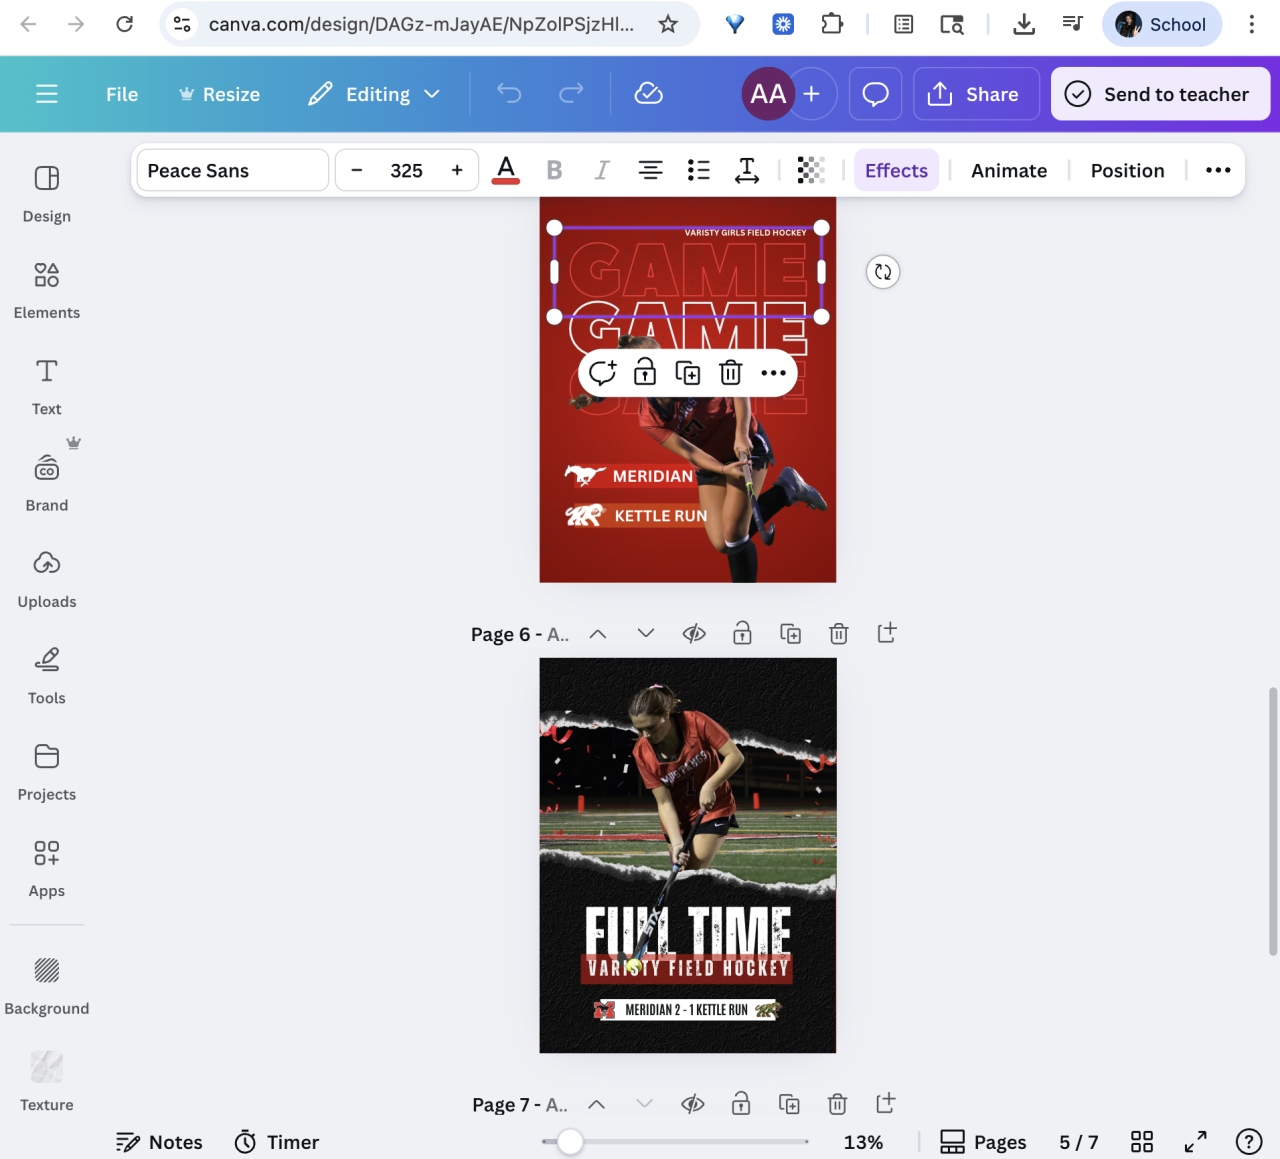The width and height of the screenshot is (1280, 1159).
Task: Open the Peace Sans font dropdown
Action: (x=233, y=170)
